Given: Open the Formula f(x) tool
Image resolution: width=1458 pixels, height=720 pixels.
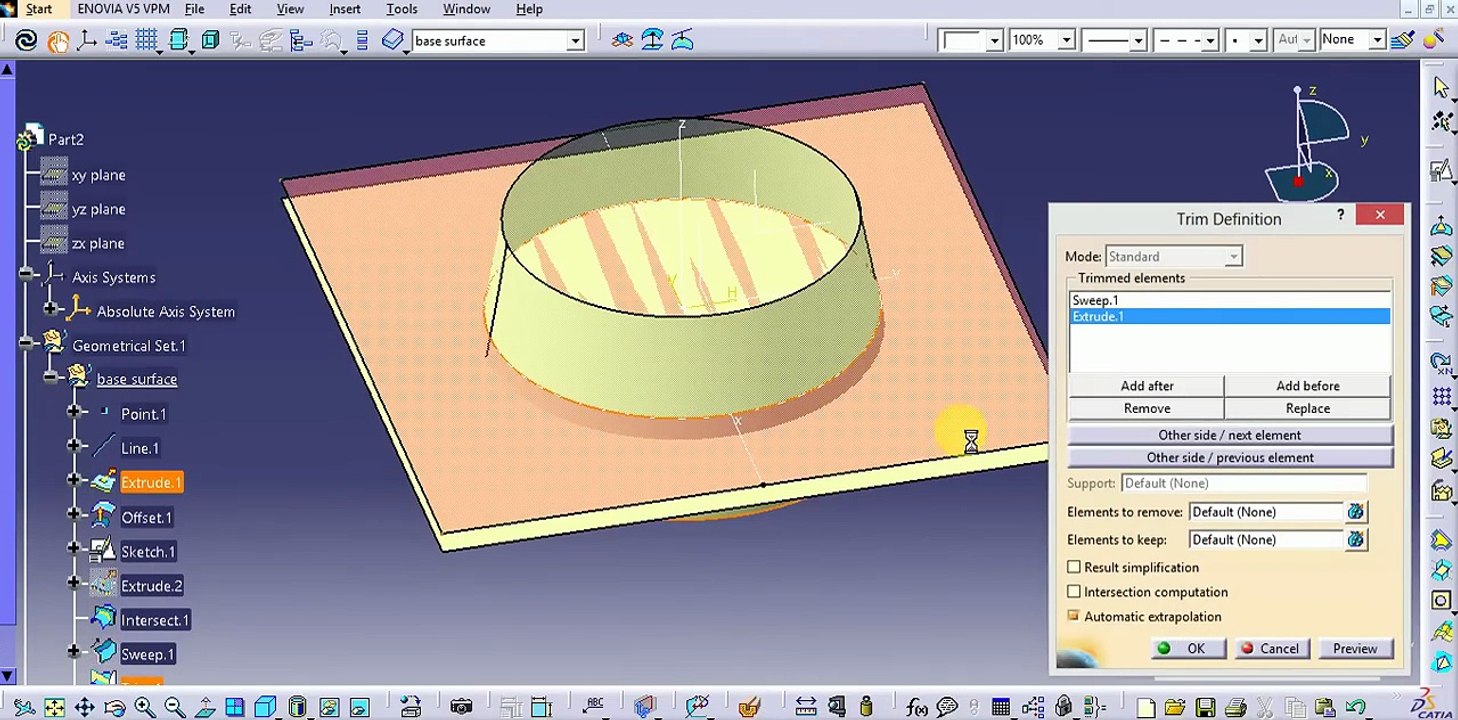Looking at the screenshot, I should point(916,708).
